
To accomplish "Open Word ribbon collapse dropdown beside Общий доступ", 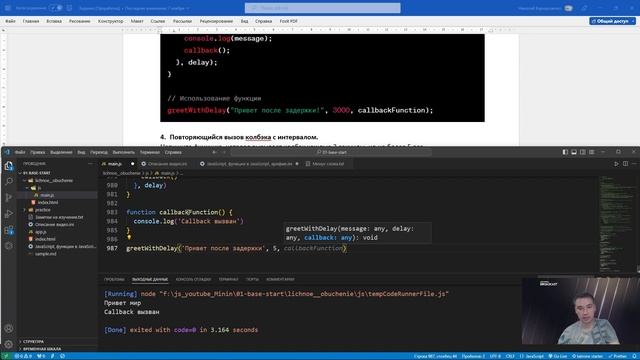I will (x=633, y=21).
